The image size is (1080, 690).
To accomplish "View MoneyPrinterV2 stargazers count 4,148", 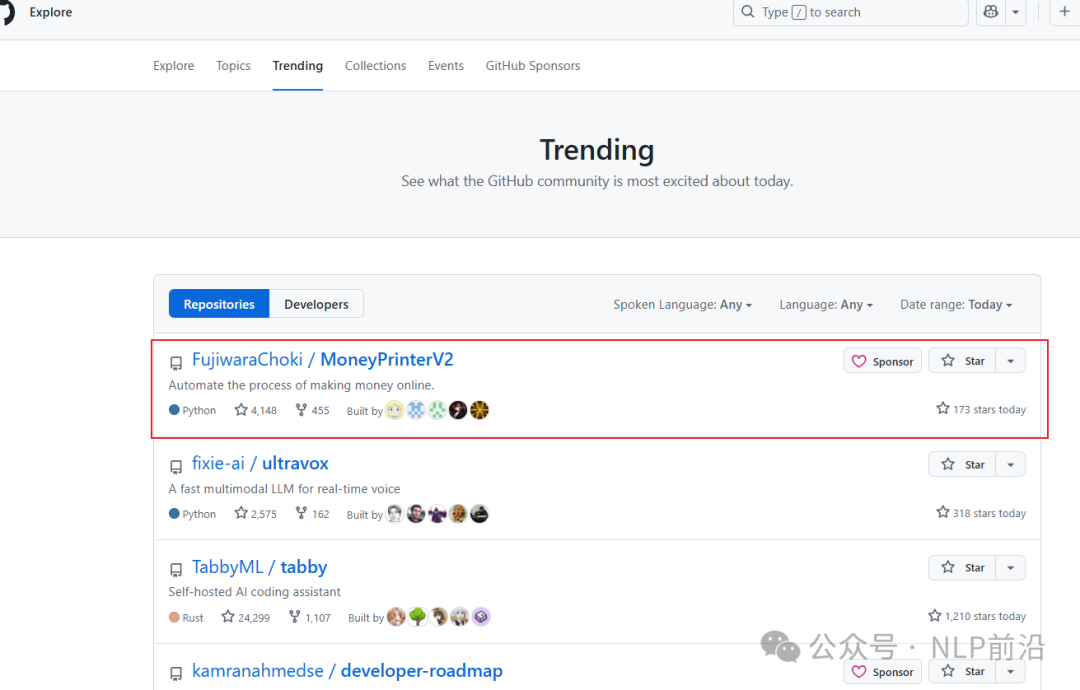I will 256,410.
